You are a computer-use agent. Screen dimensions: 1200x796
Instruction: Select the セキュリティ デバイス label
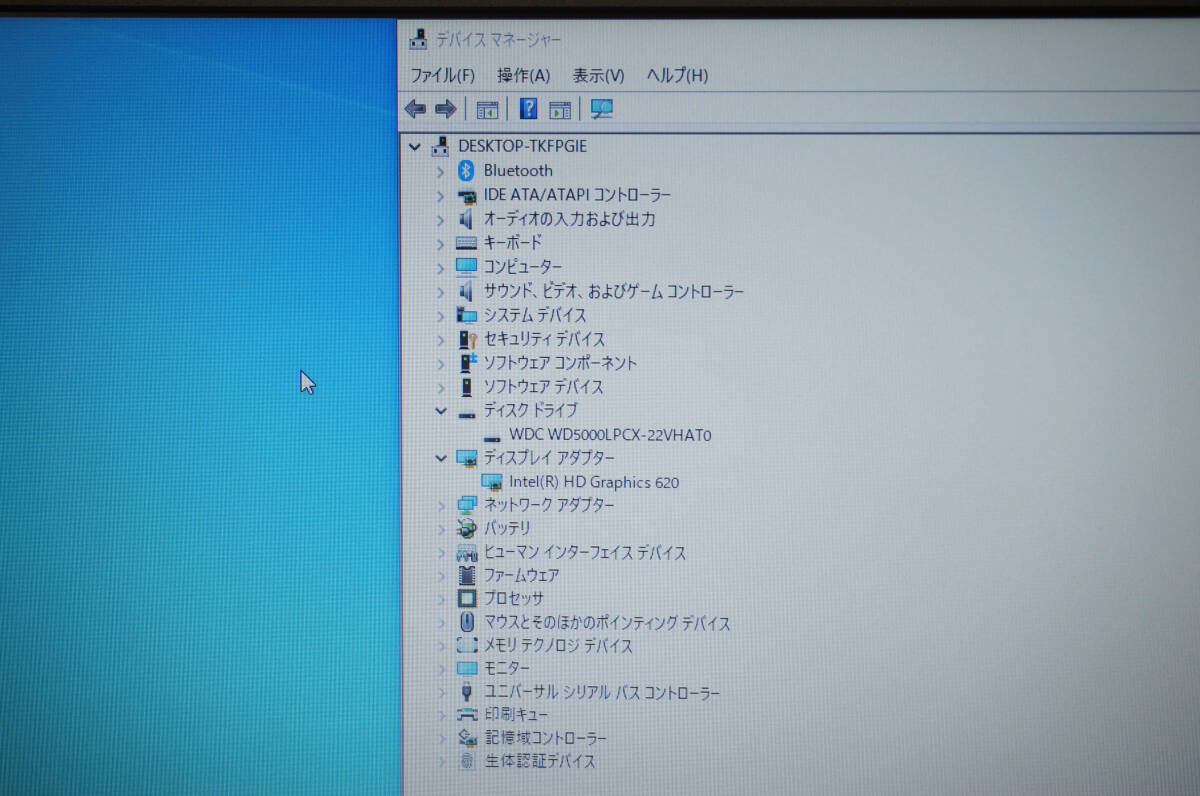click(x=544, y=339)
